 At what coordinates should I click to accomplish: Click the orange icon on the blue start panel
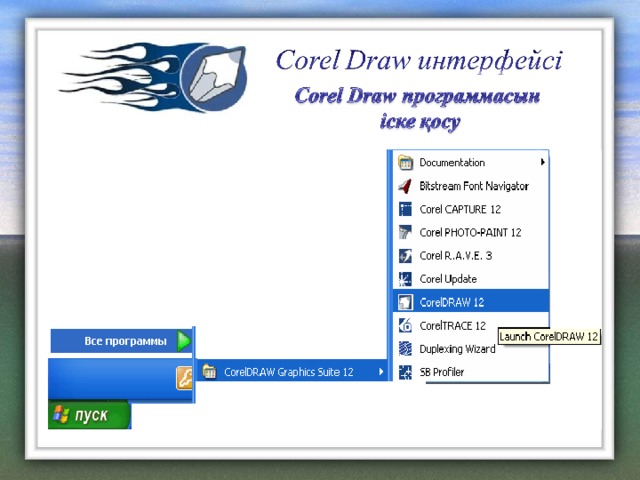tap(184, 378)
